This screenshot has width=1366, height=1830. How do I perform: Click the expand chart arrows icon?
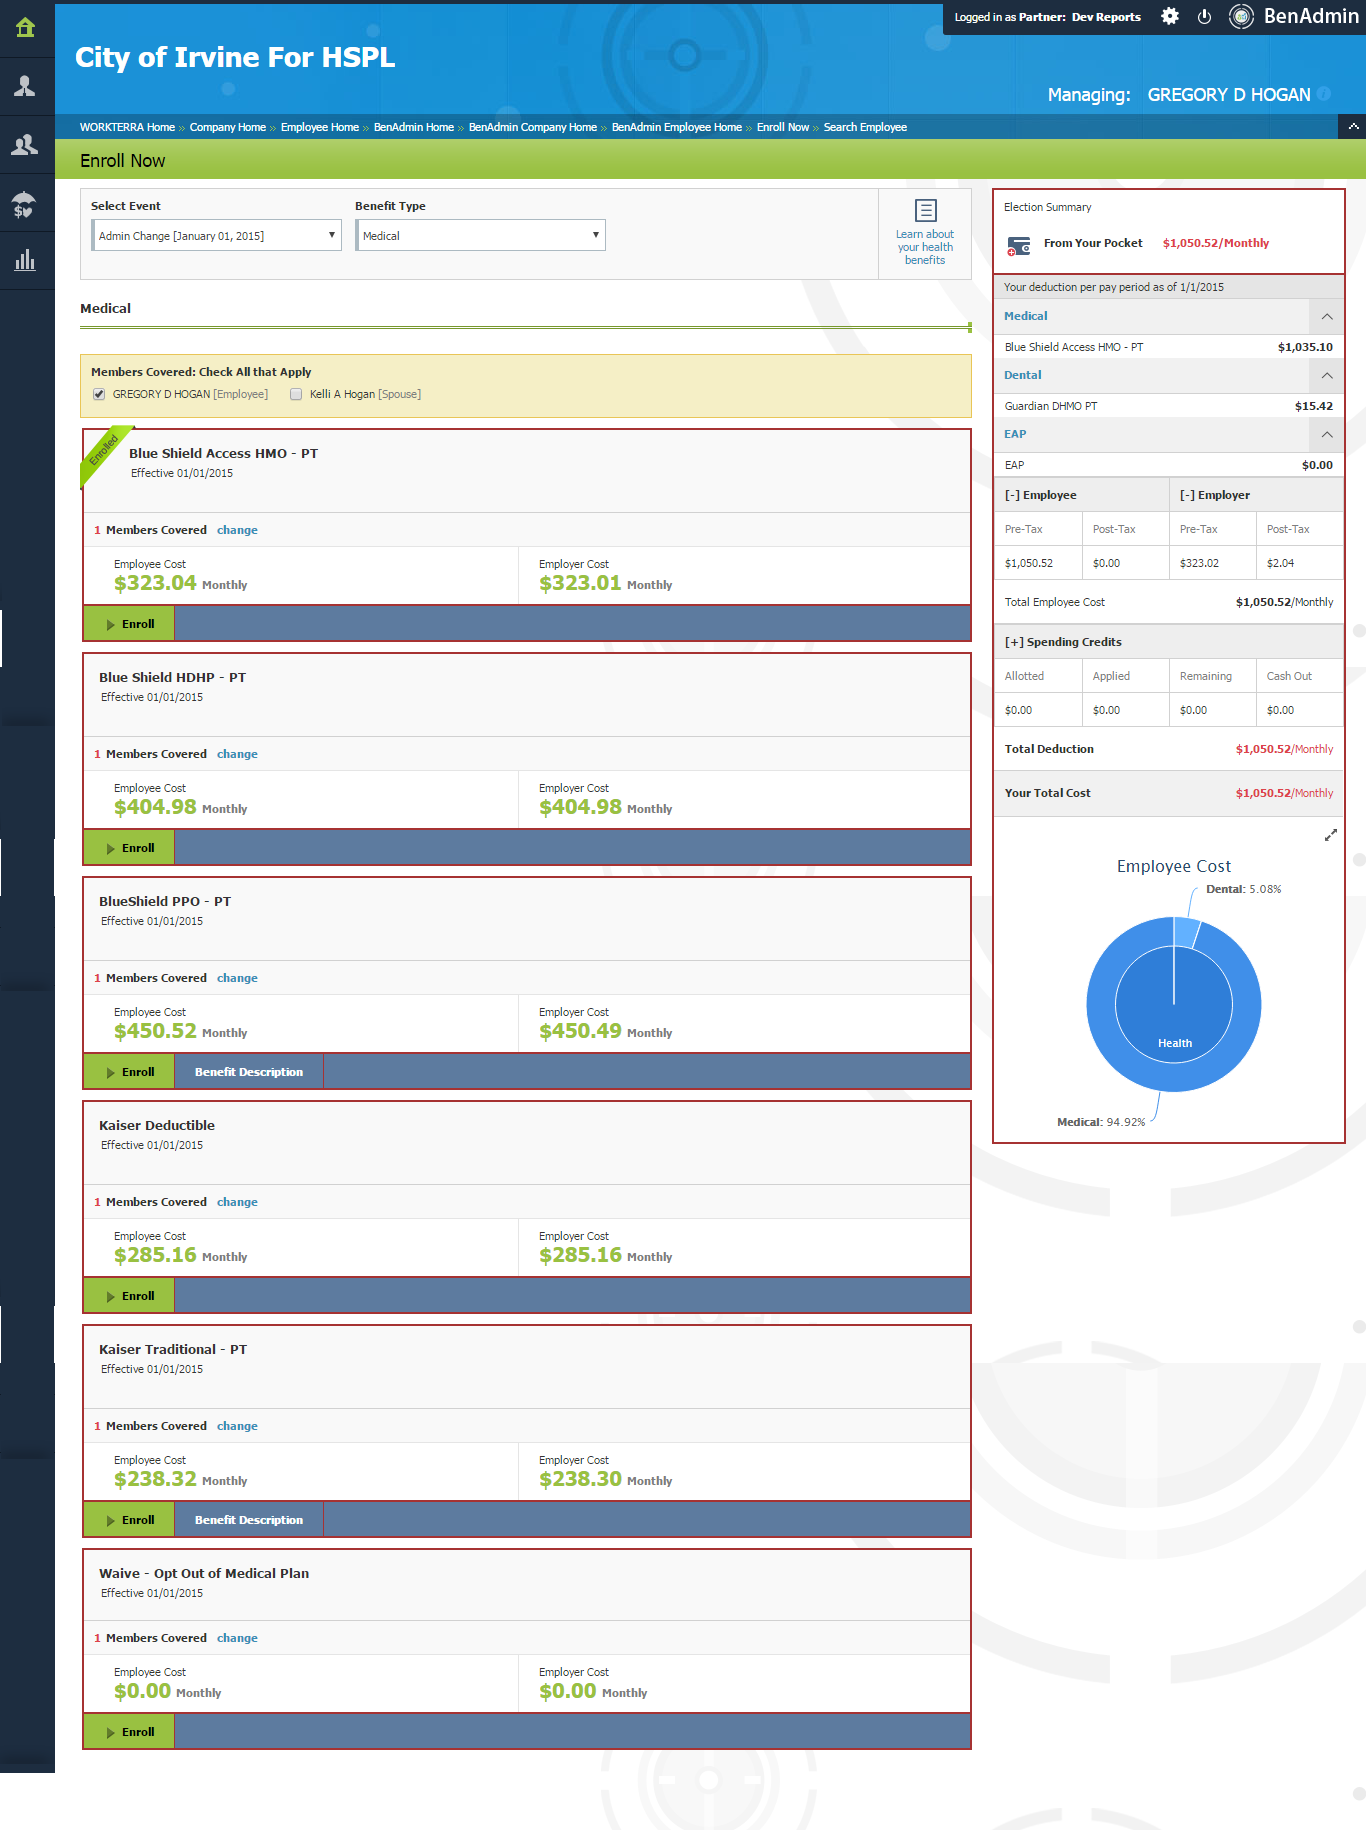(x=1330, y=835)
